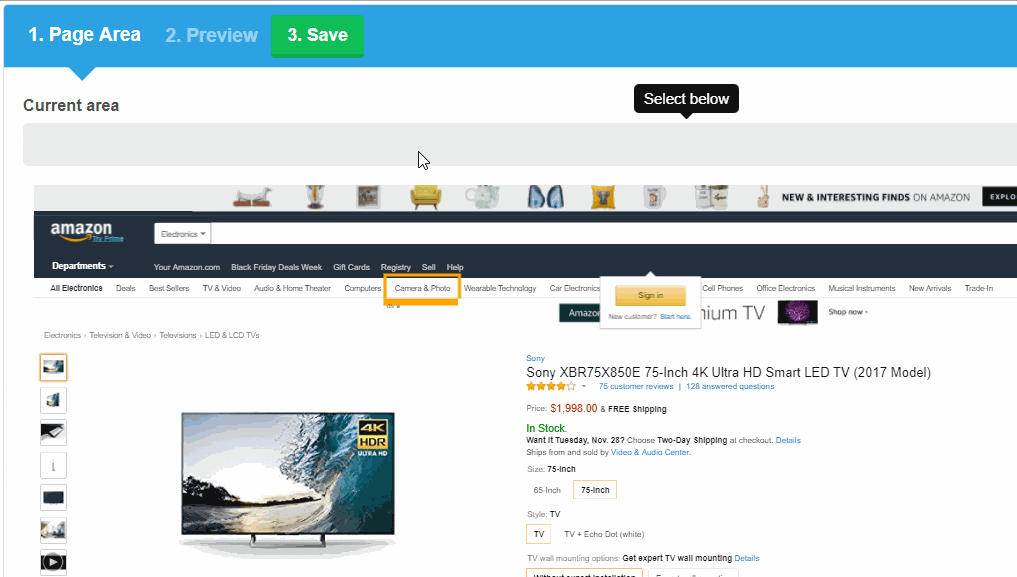1017x577 pixels.
Task: Select Camera & Photo in the navigation bar
Action: click(421, 288)
